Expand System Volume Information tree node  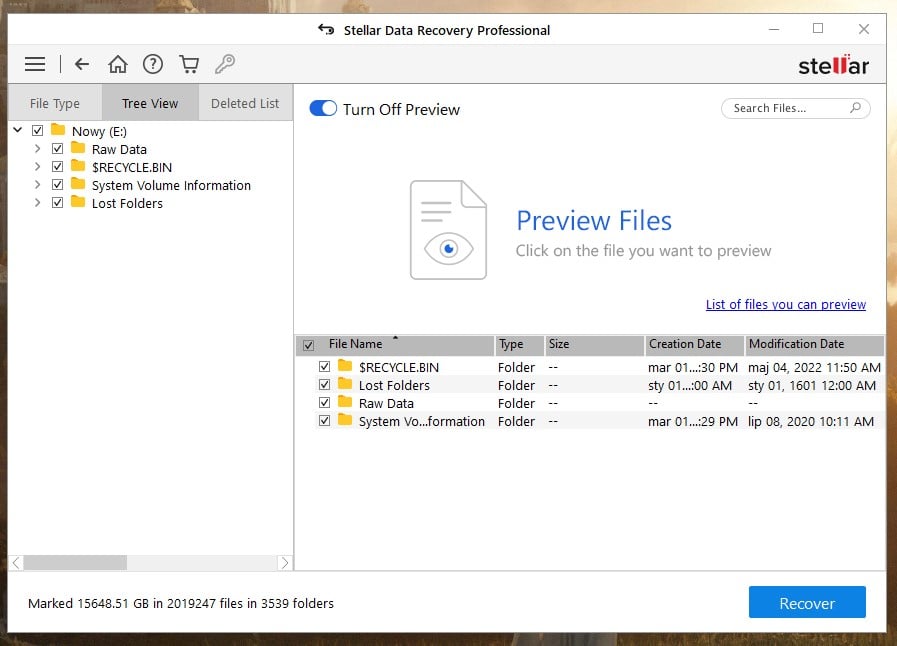coord(37,185)
